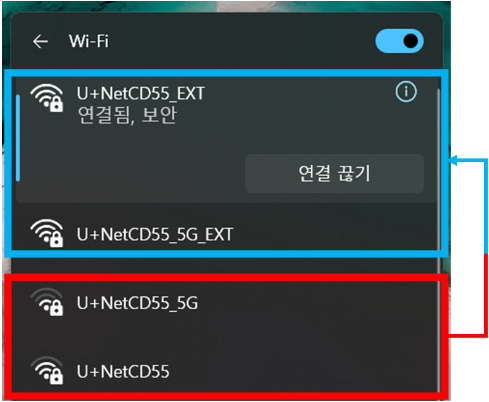This screenshot has height=402, width=489.
Task: Click signal lock icon of U+NetCD55
Action: [x=47, y=370]
